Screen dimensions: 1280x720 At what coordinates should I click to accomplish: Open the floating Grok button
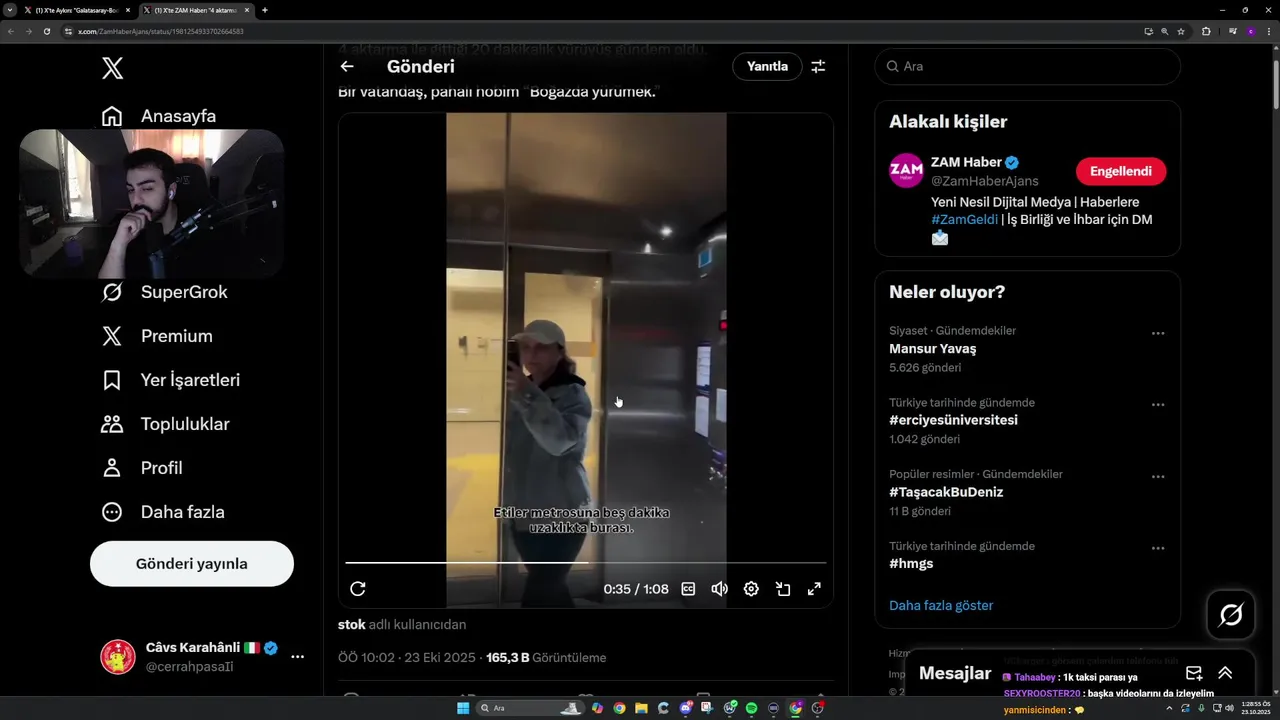(1231, 615)
